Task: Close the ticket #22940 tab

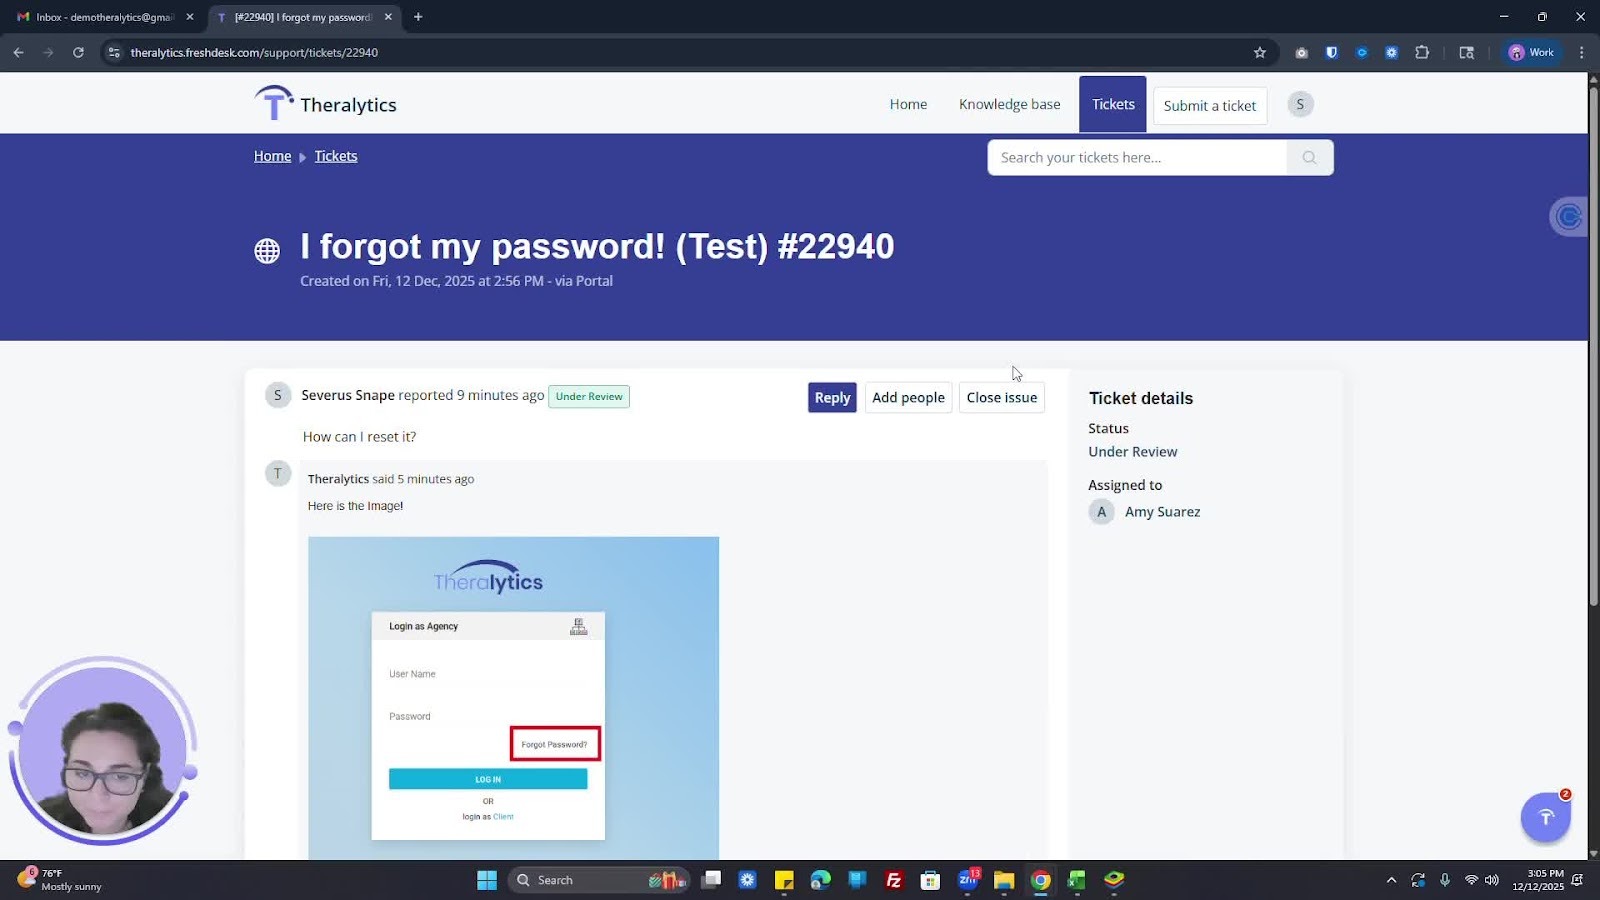Action: tap(388, 17)
